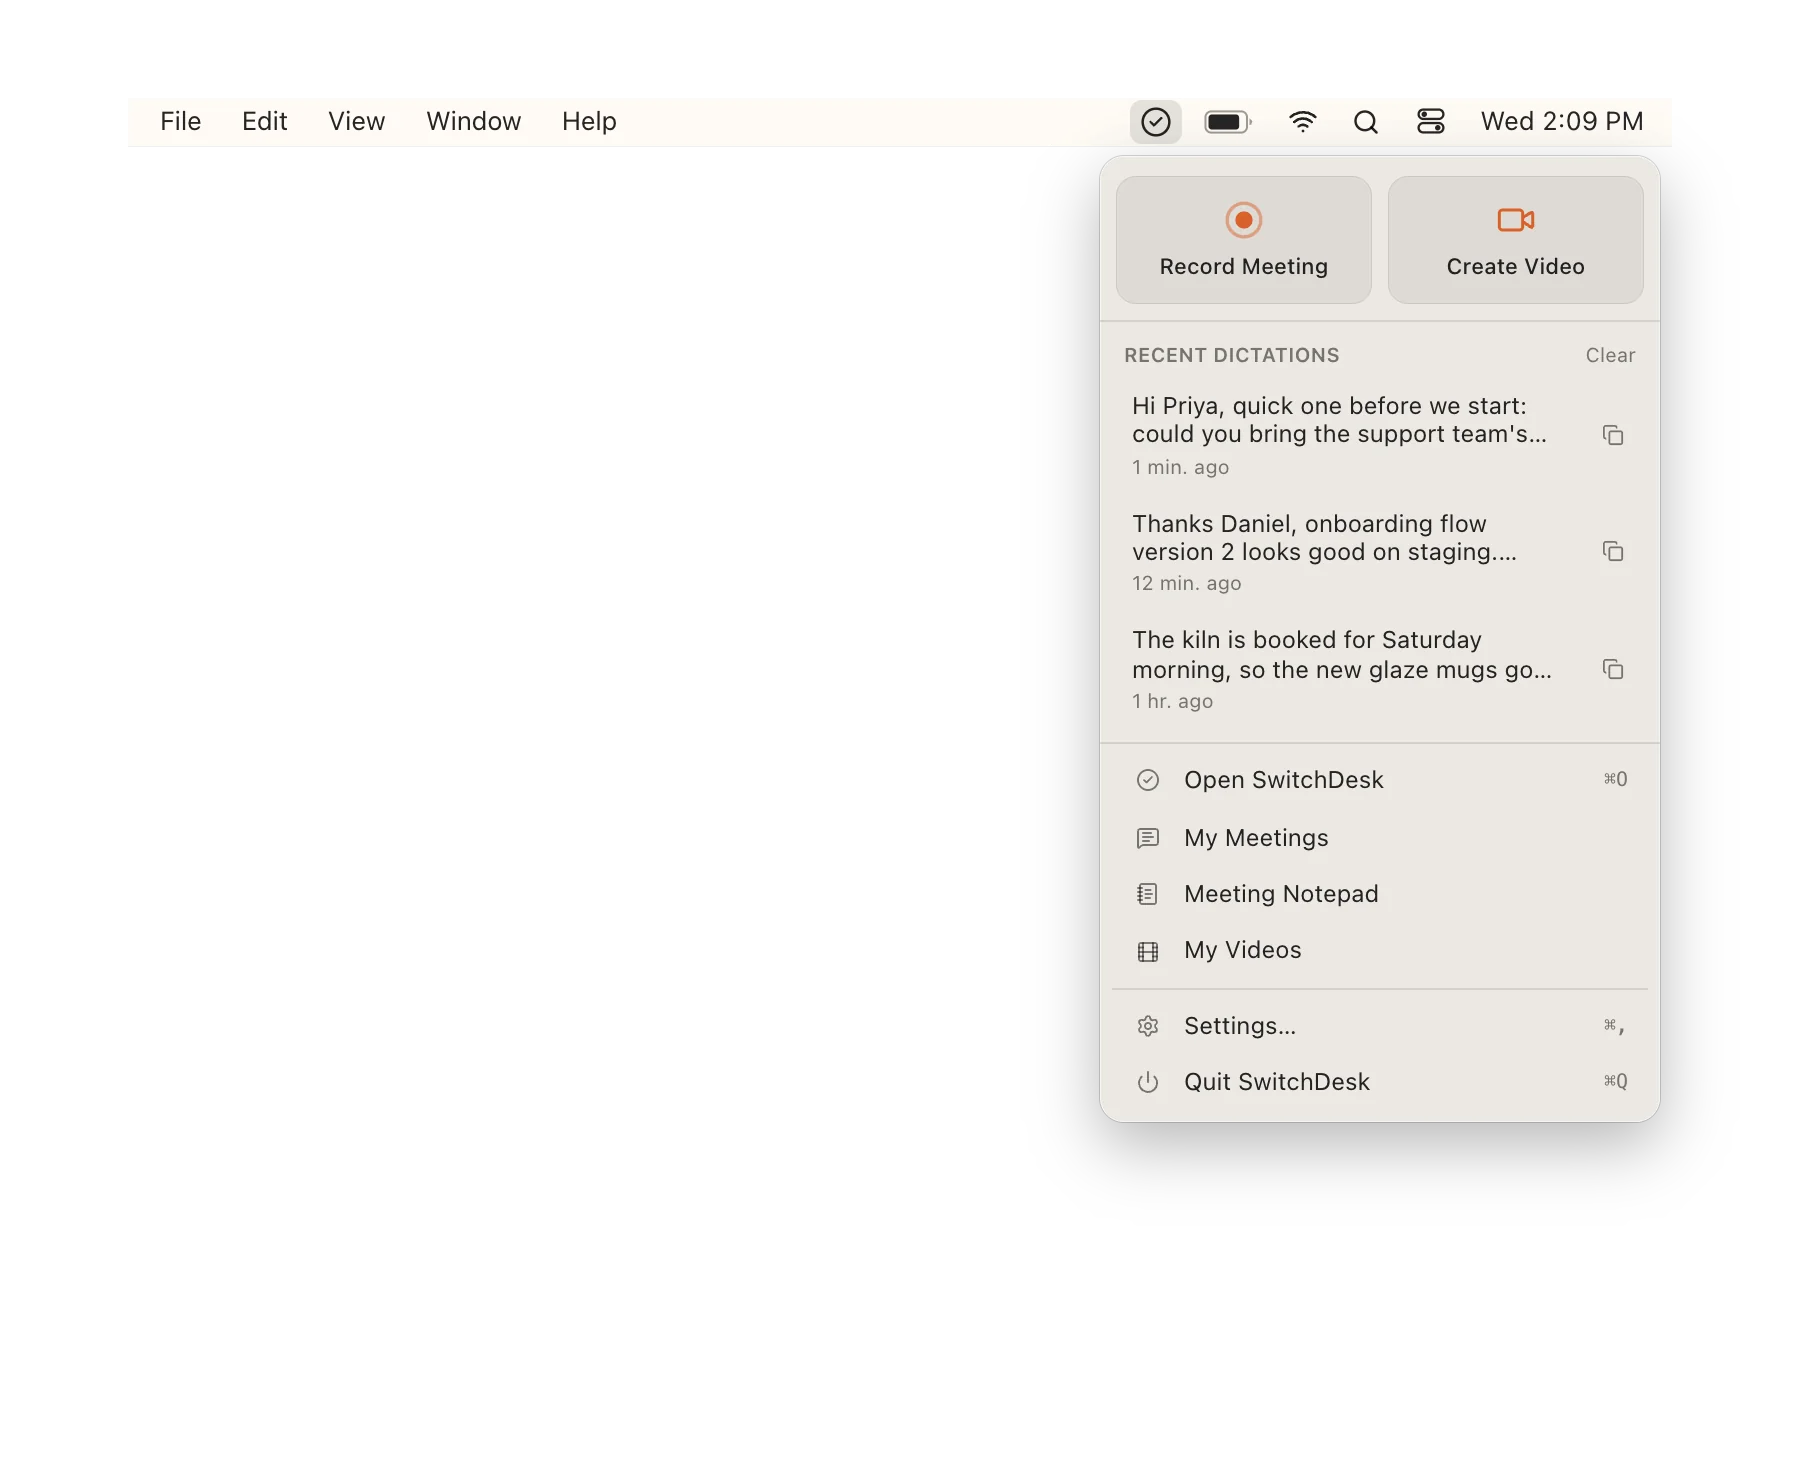The height and width of the screenshot is (1474, 1800).
Task: Click the battery status icon
Action: click(x=1228, y=122)
